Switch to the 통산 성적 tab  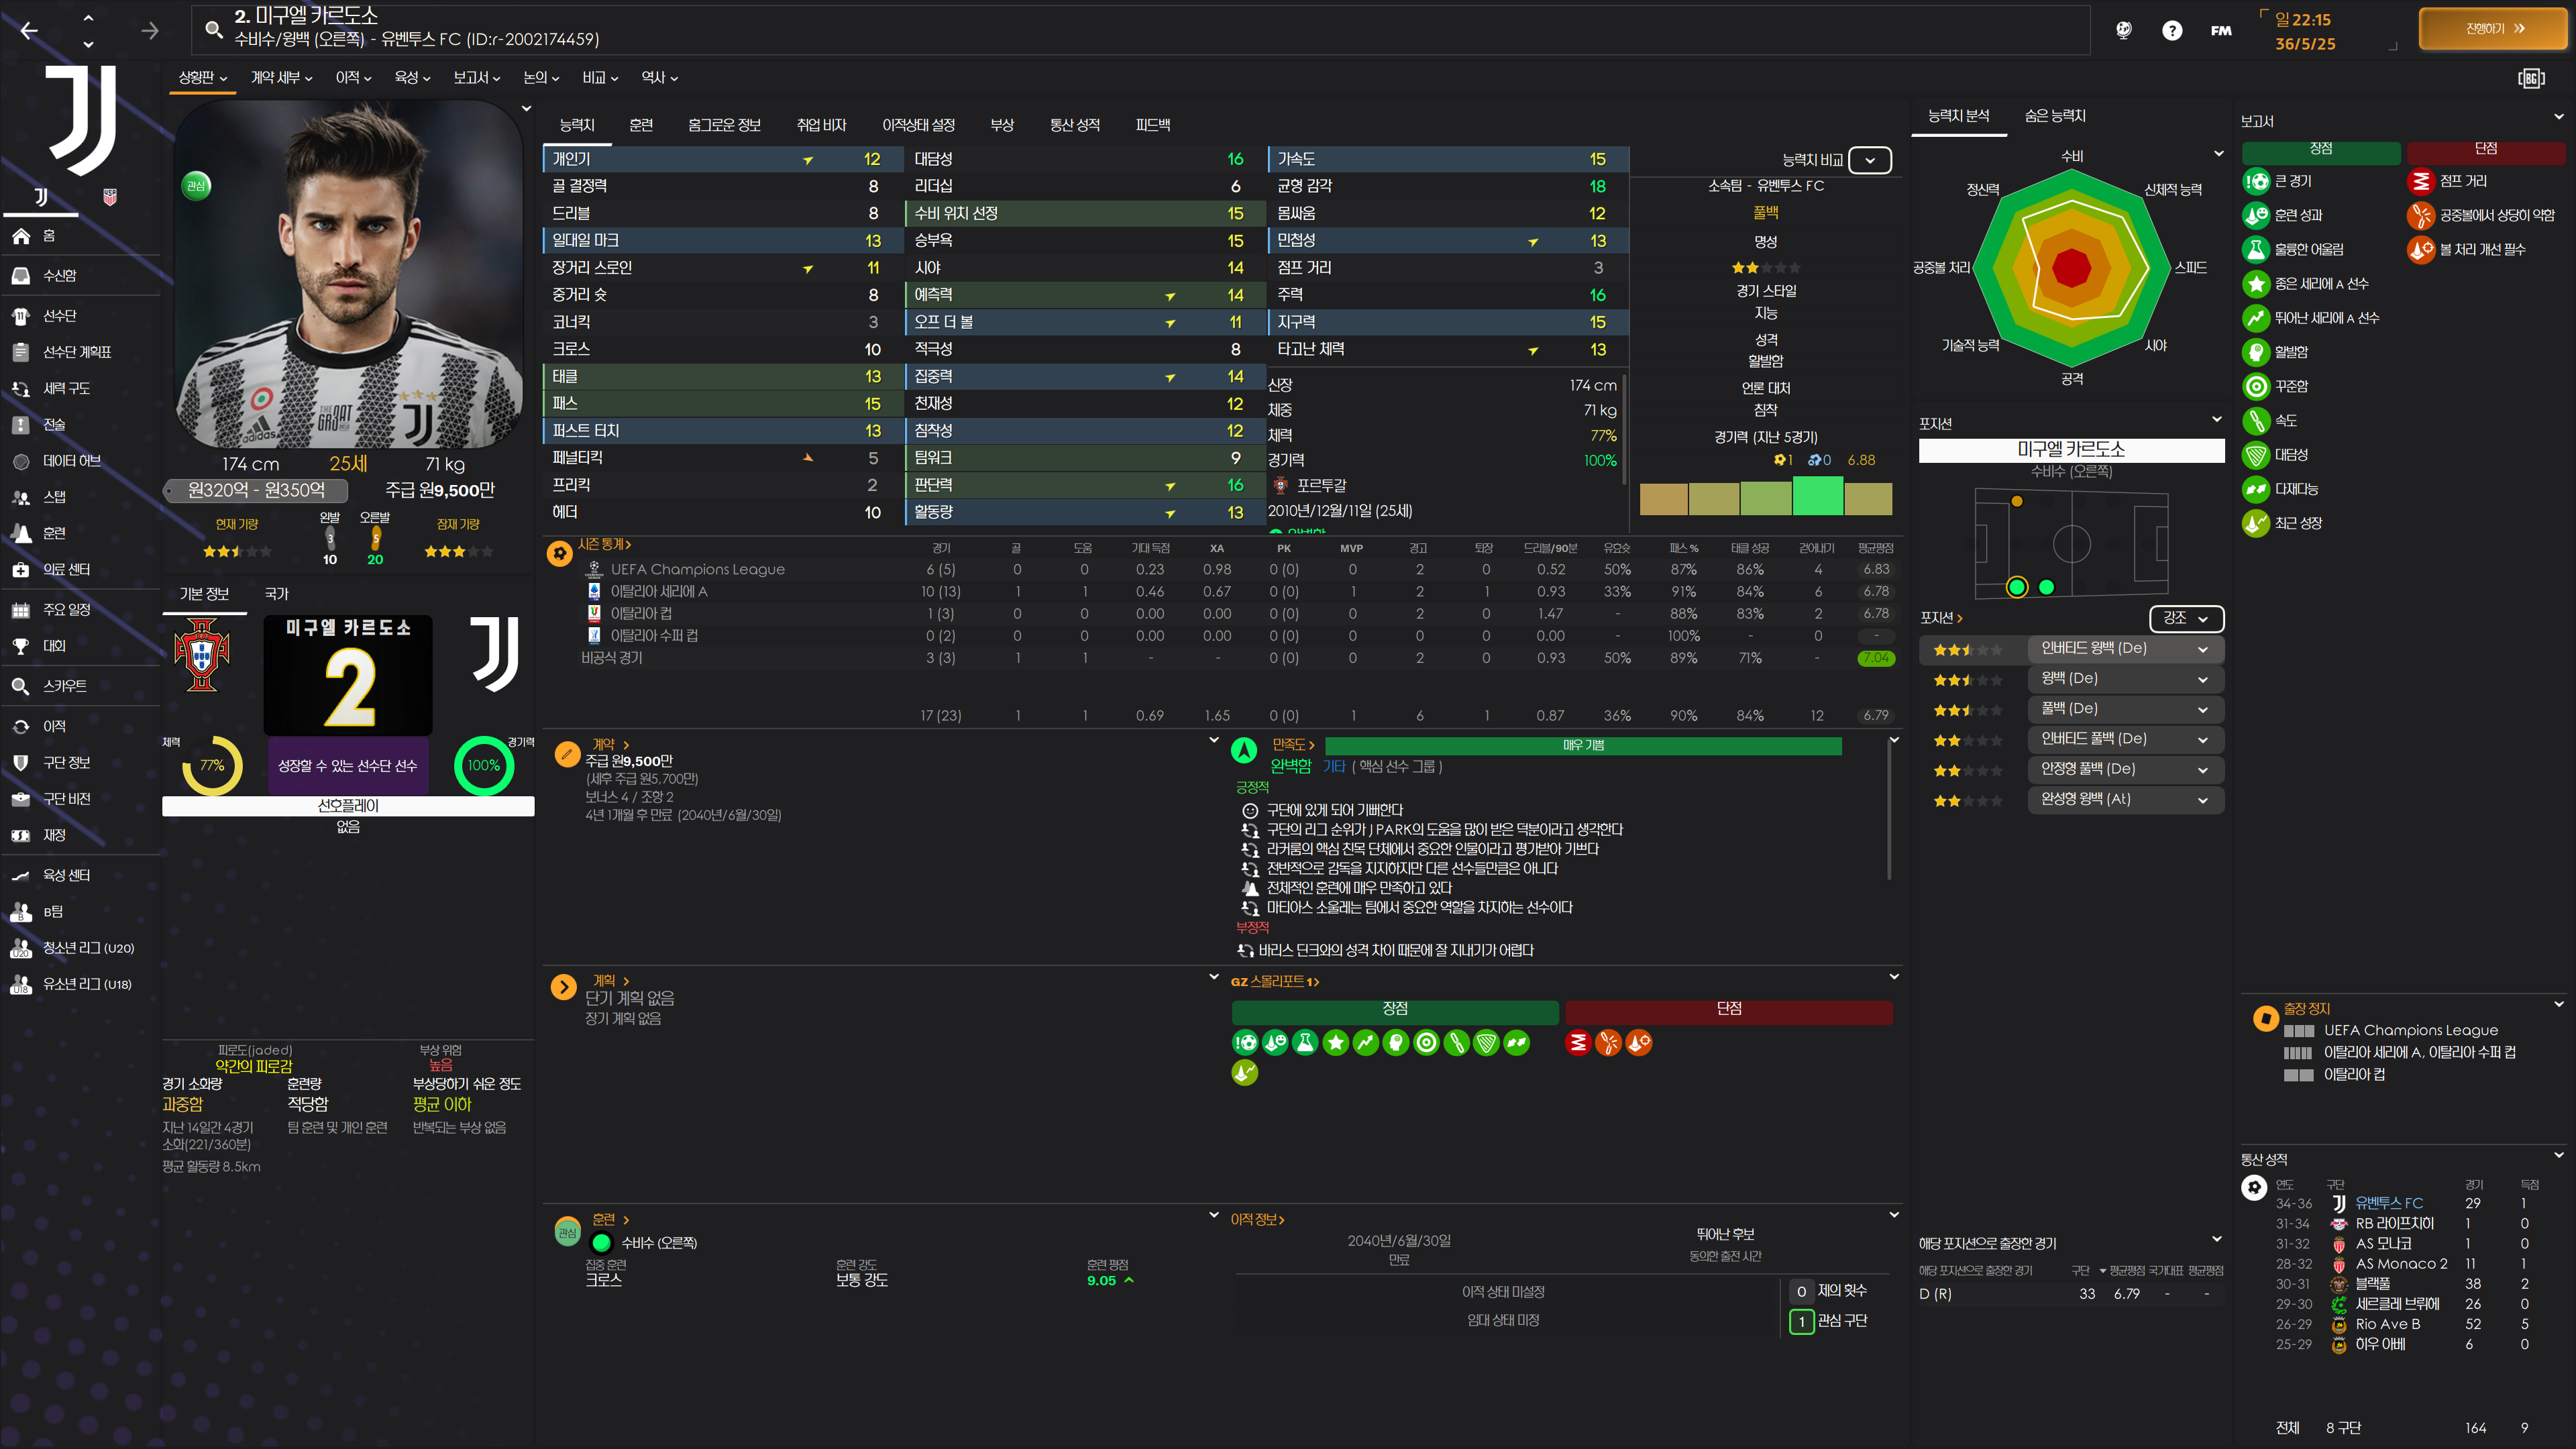click(1074, 125)
